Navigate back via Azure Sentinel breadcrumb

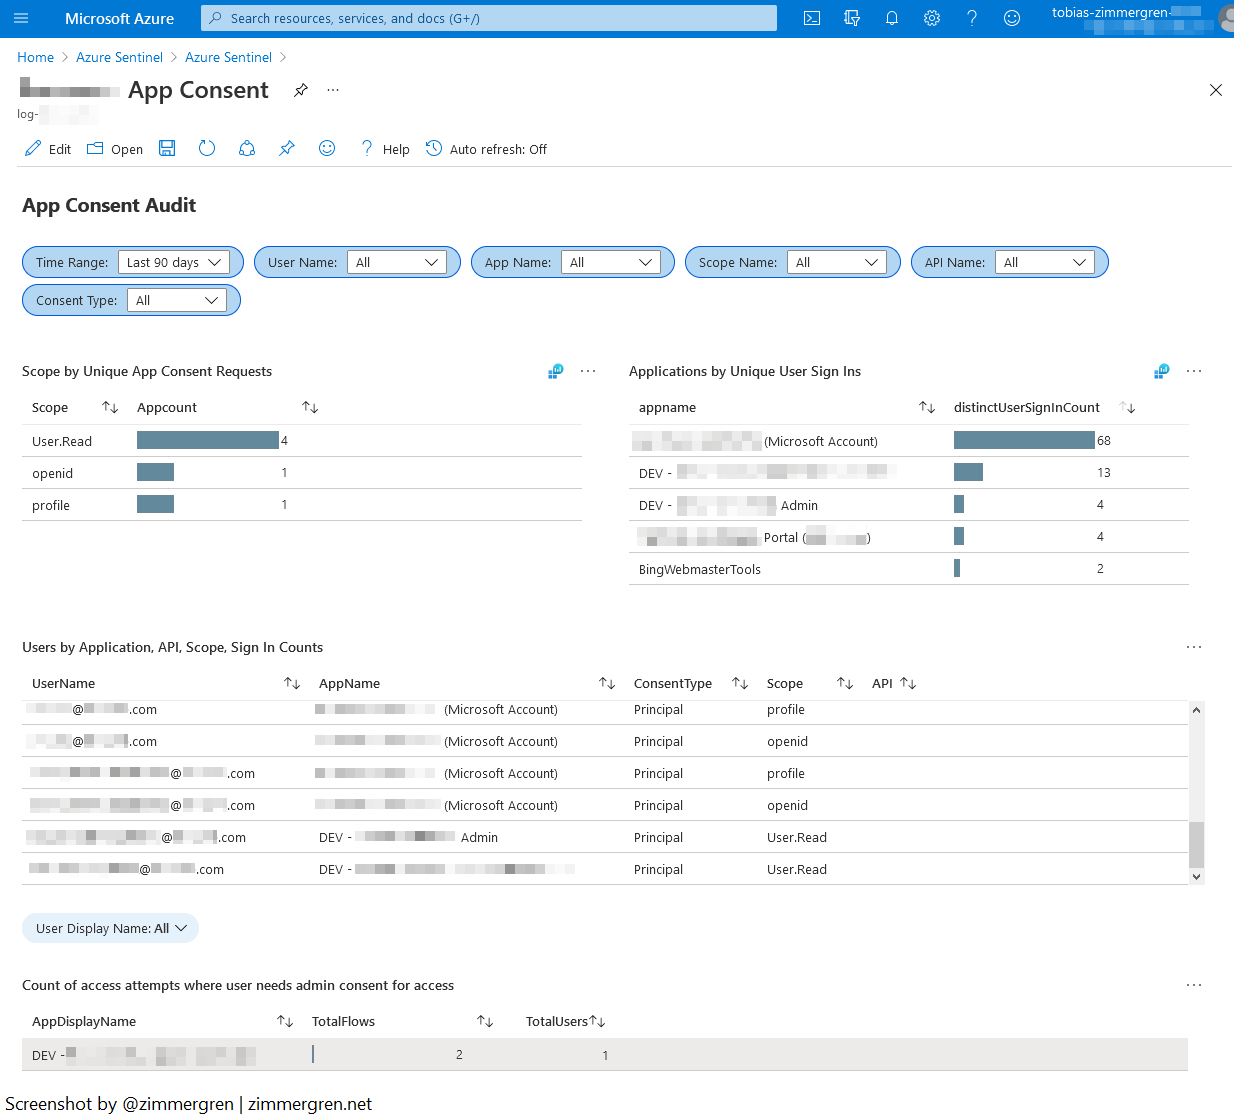(119, 57)
